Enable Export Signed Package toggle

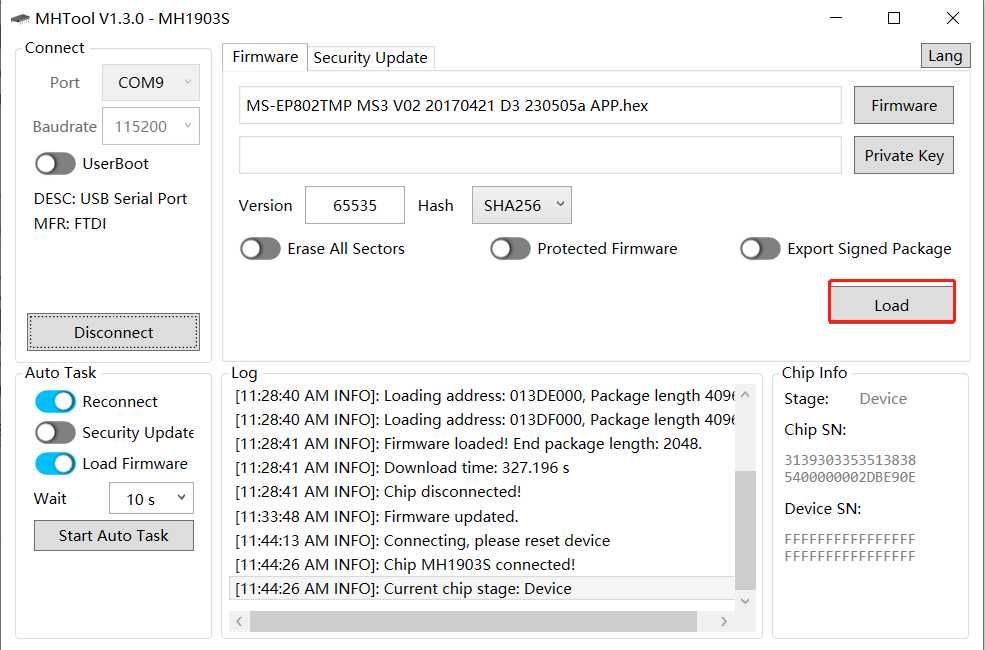760,249
